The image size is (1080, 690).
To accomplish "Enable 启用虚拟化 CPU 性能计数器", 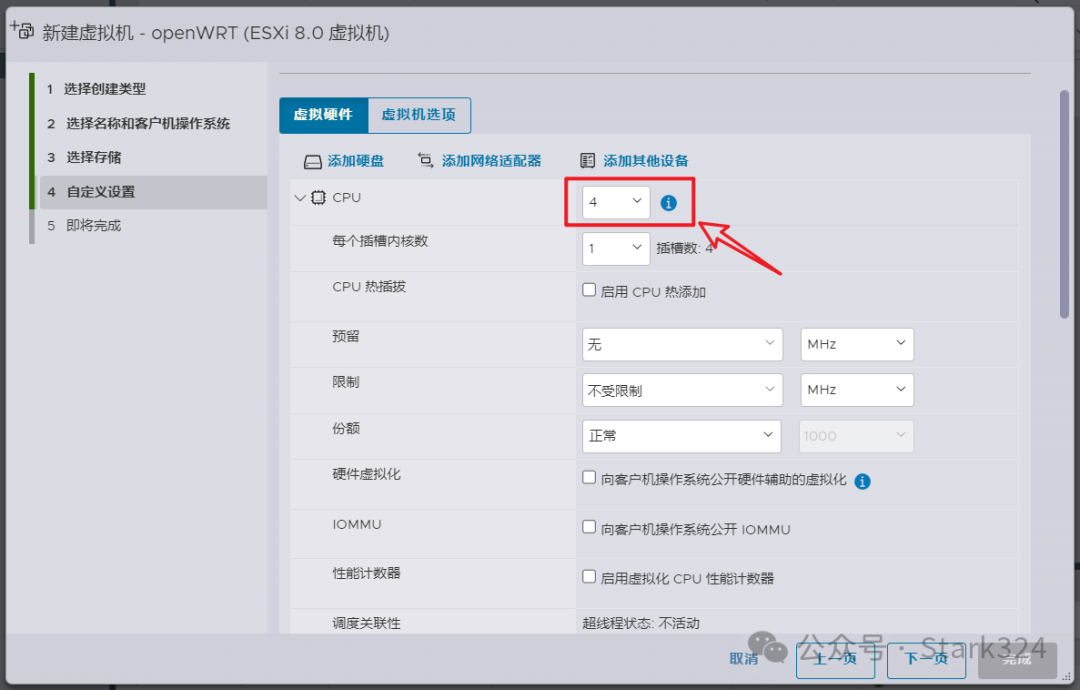I will click(589, 578).
